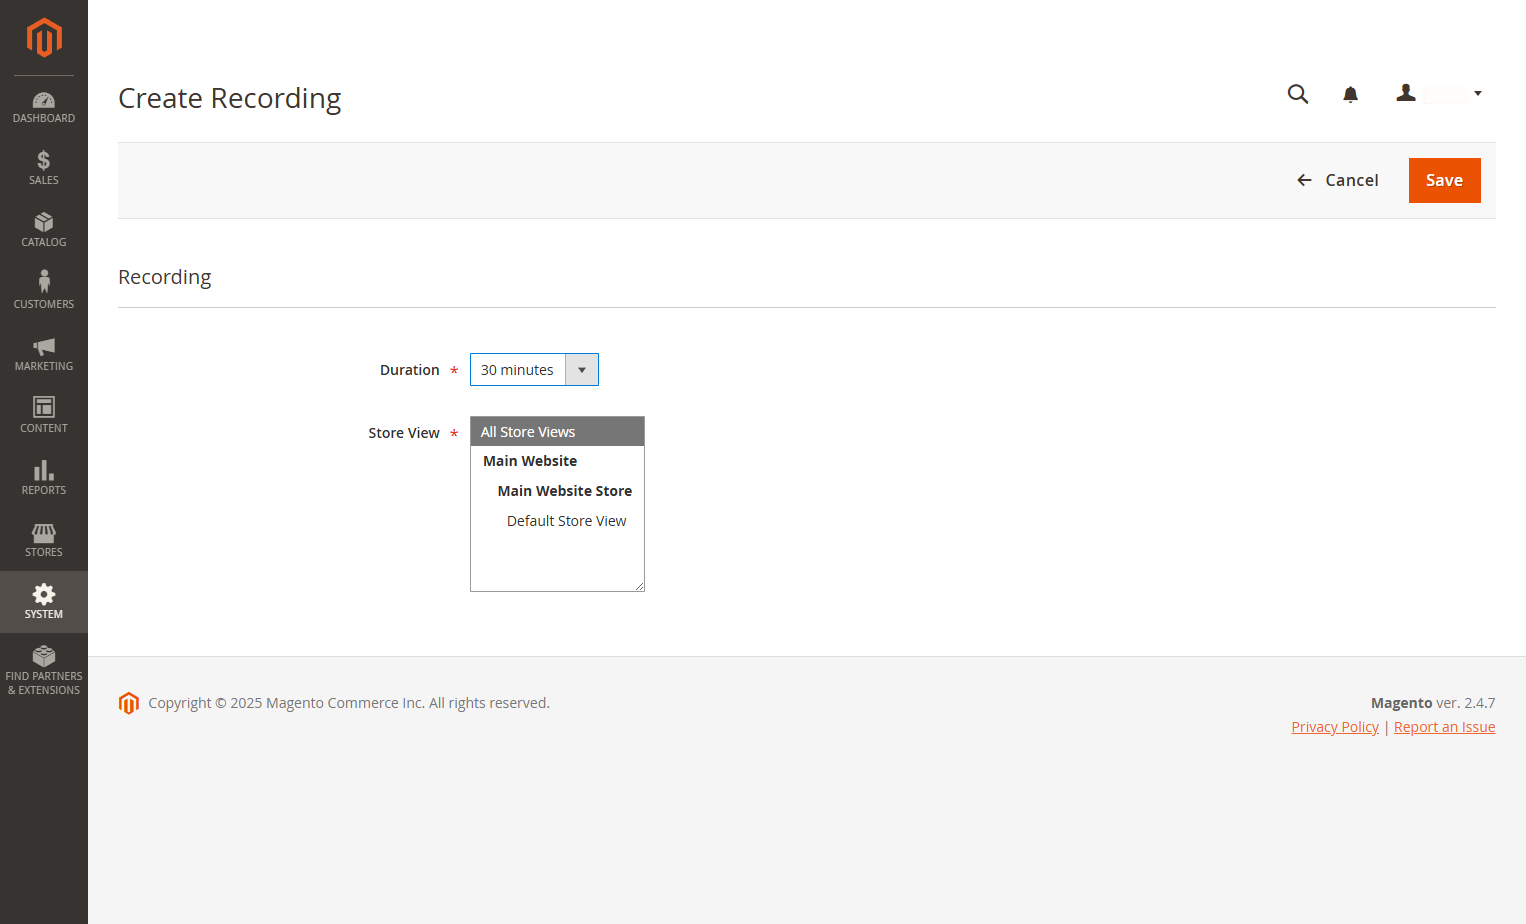This screenshot has height=924, width=1526.
Task: Open the Content menu
Action: (44, 416)
